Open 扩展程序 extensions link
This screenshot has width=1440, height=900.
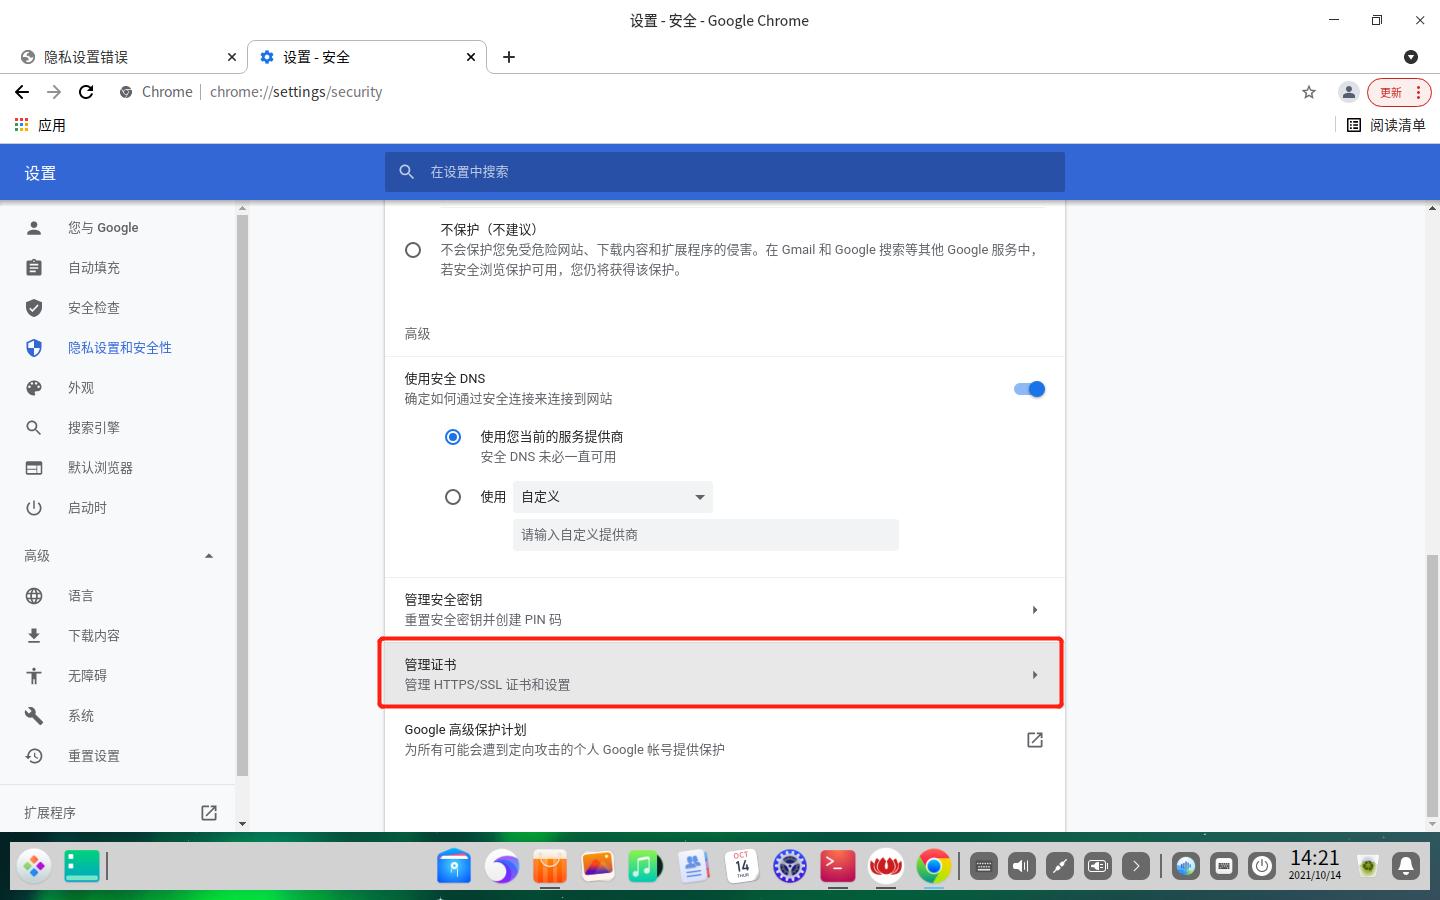118,813
